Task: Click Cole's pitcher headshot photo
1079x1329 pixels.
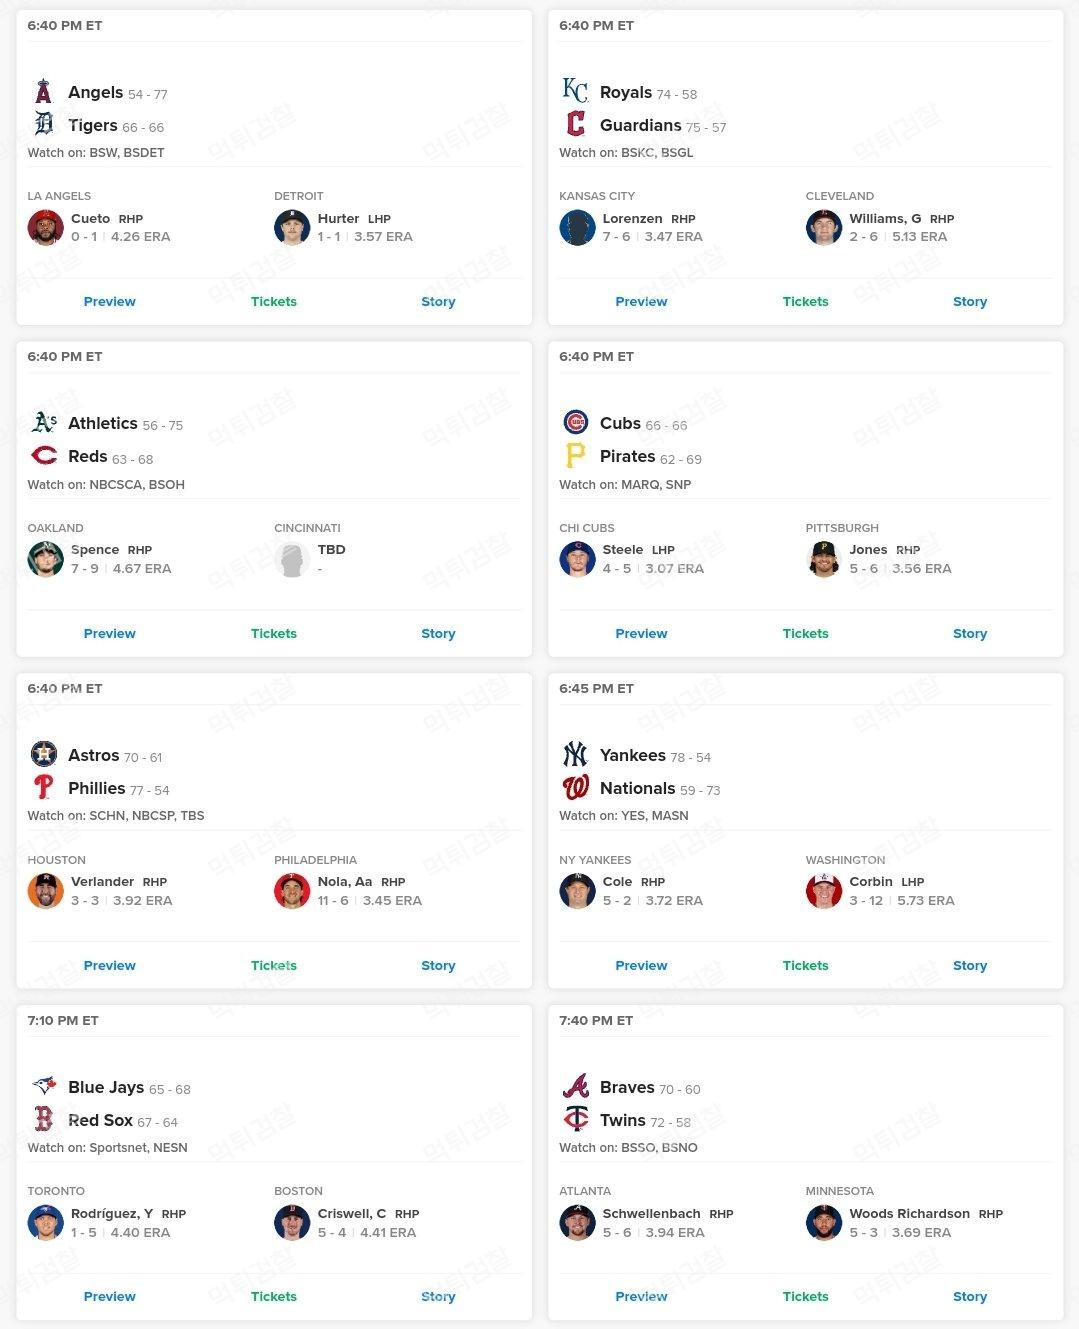Action: [x=577, y=890]
